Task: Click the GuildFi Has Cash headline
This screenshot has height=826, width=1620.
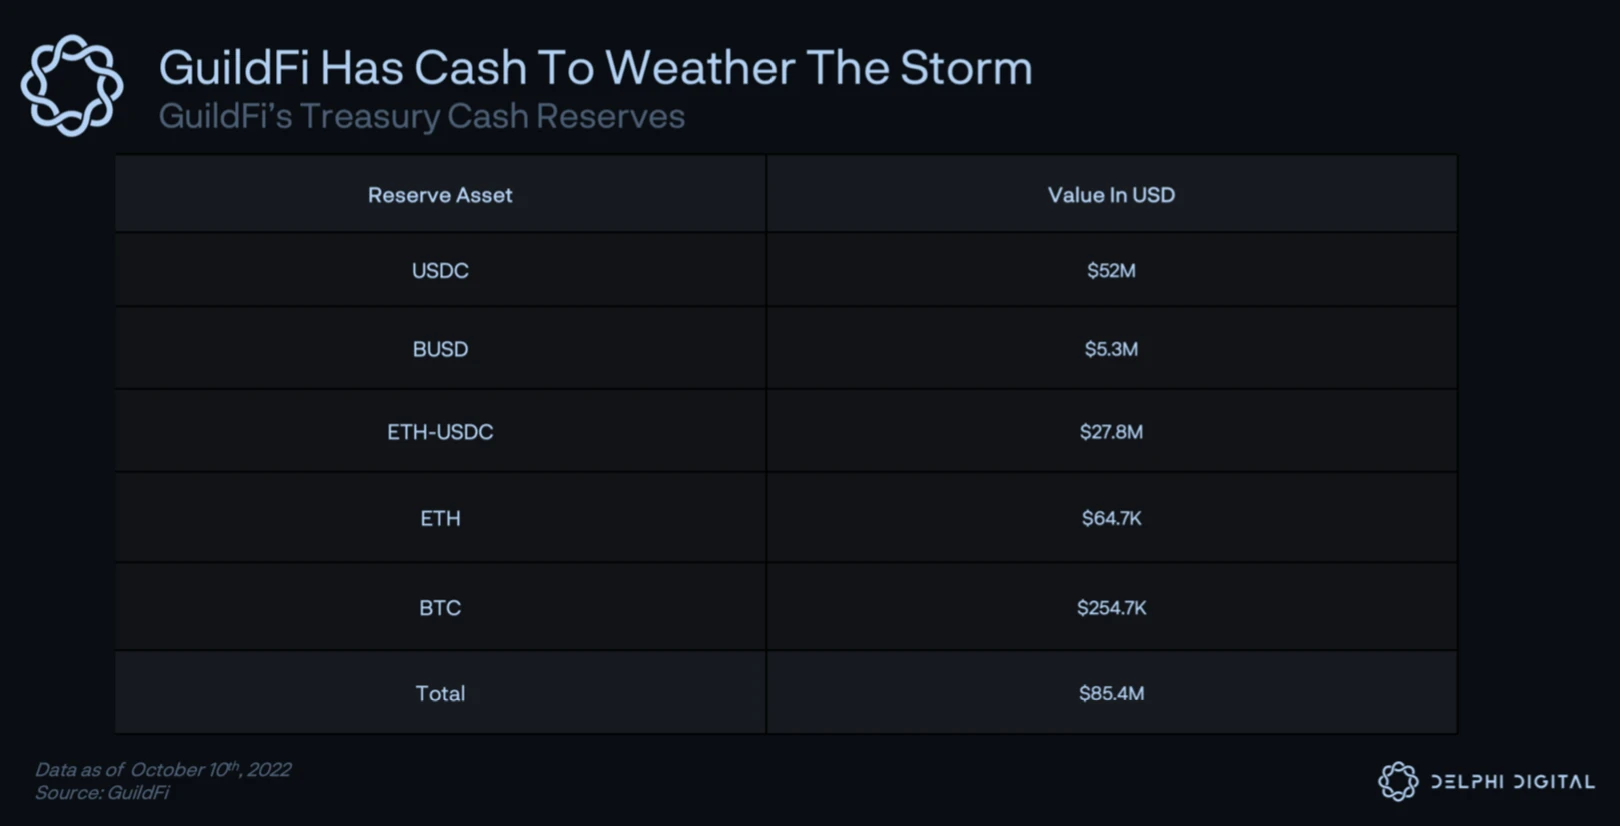Action: [x=595, y=68]
